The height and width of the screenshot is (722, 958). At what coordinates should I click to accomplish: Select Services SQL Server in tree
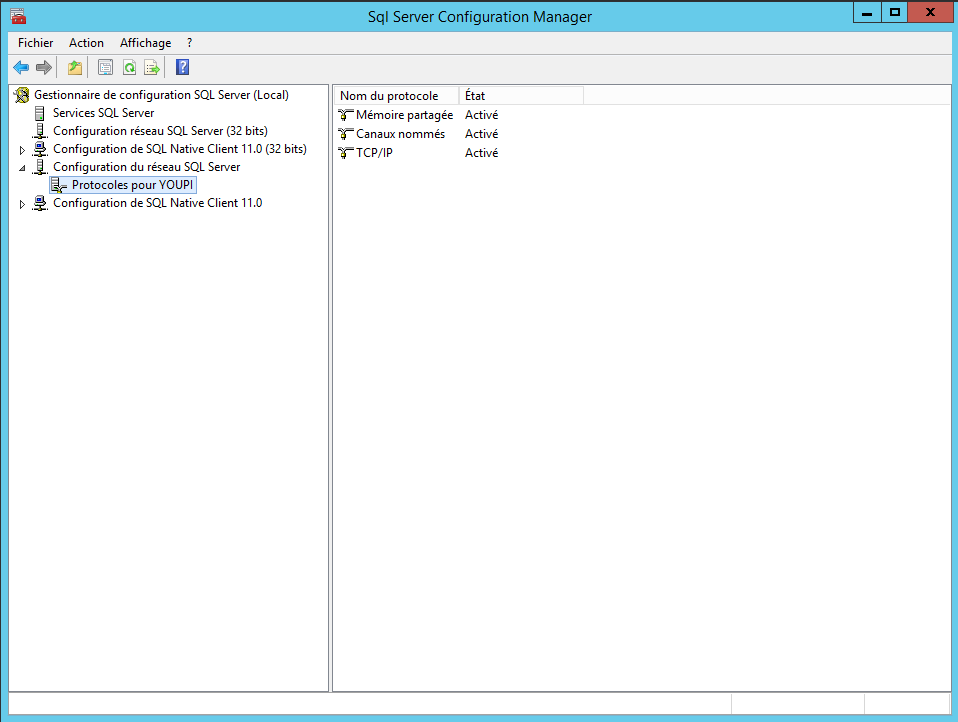[x=103, y=113]
